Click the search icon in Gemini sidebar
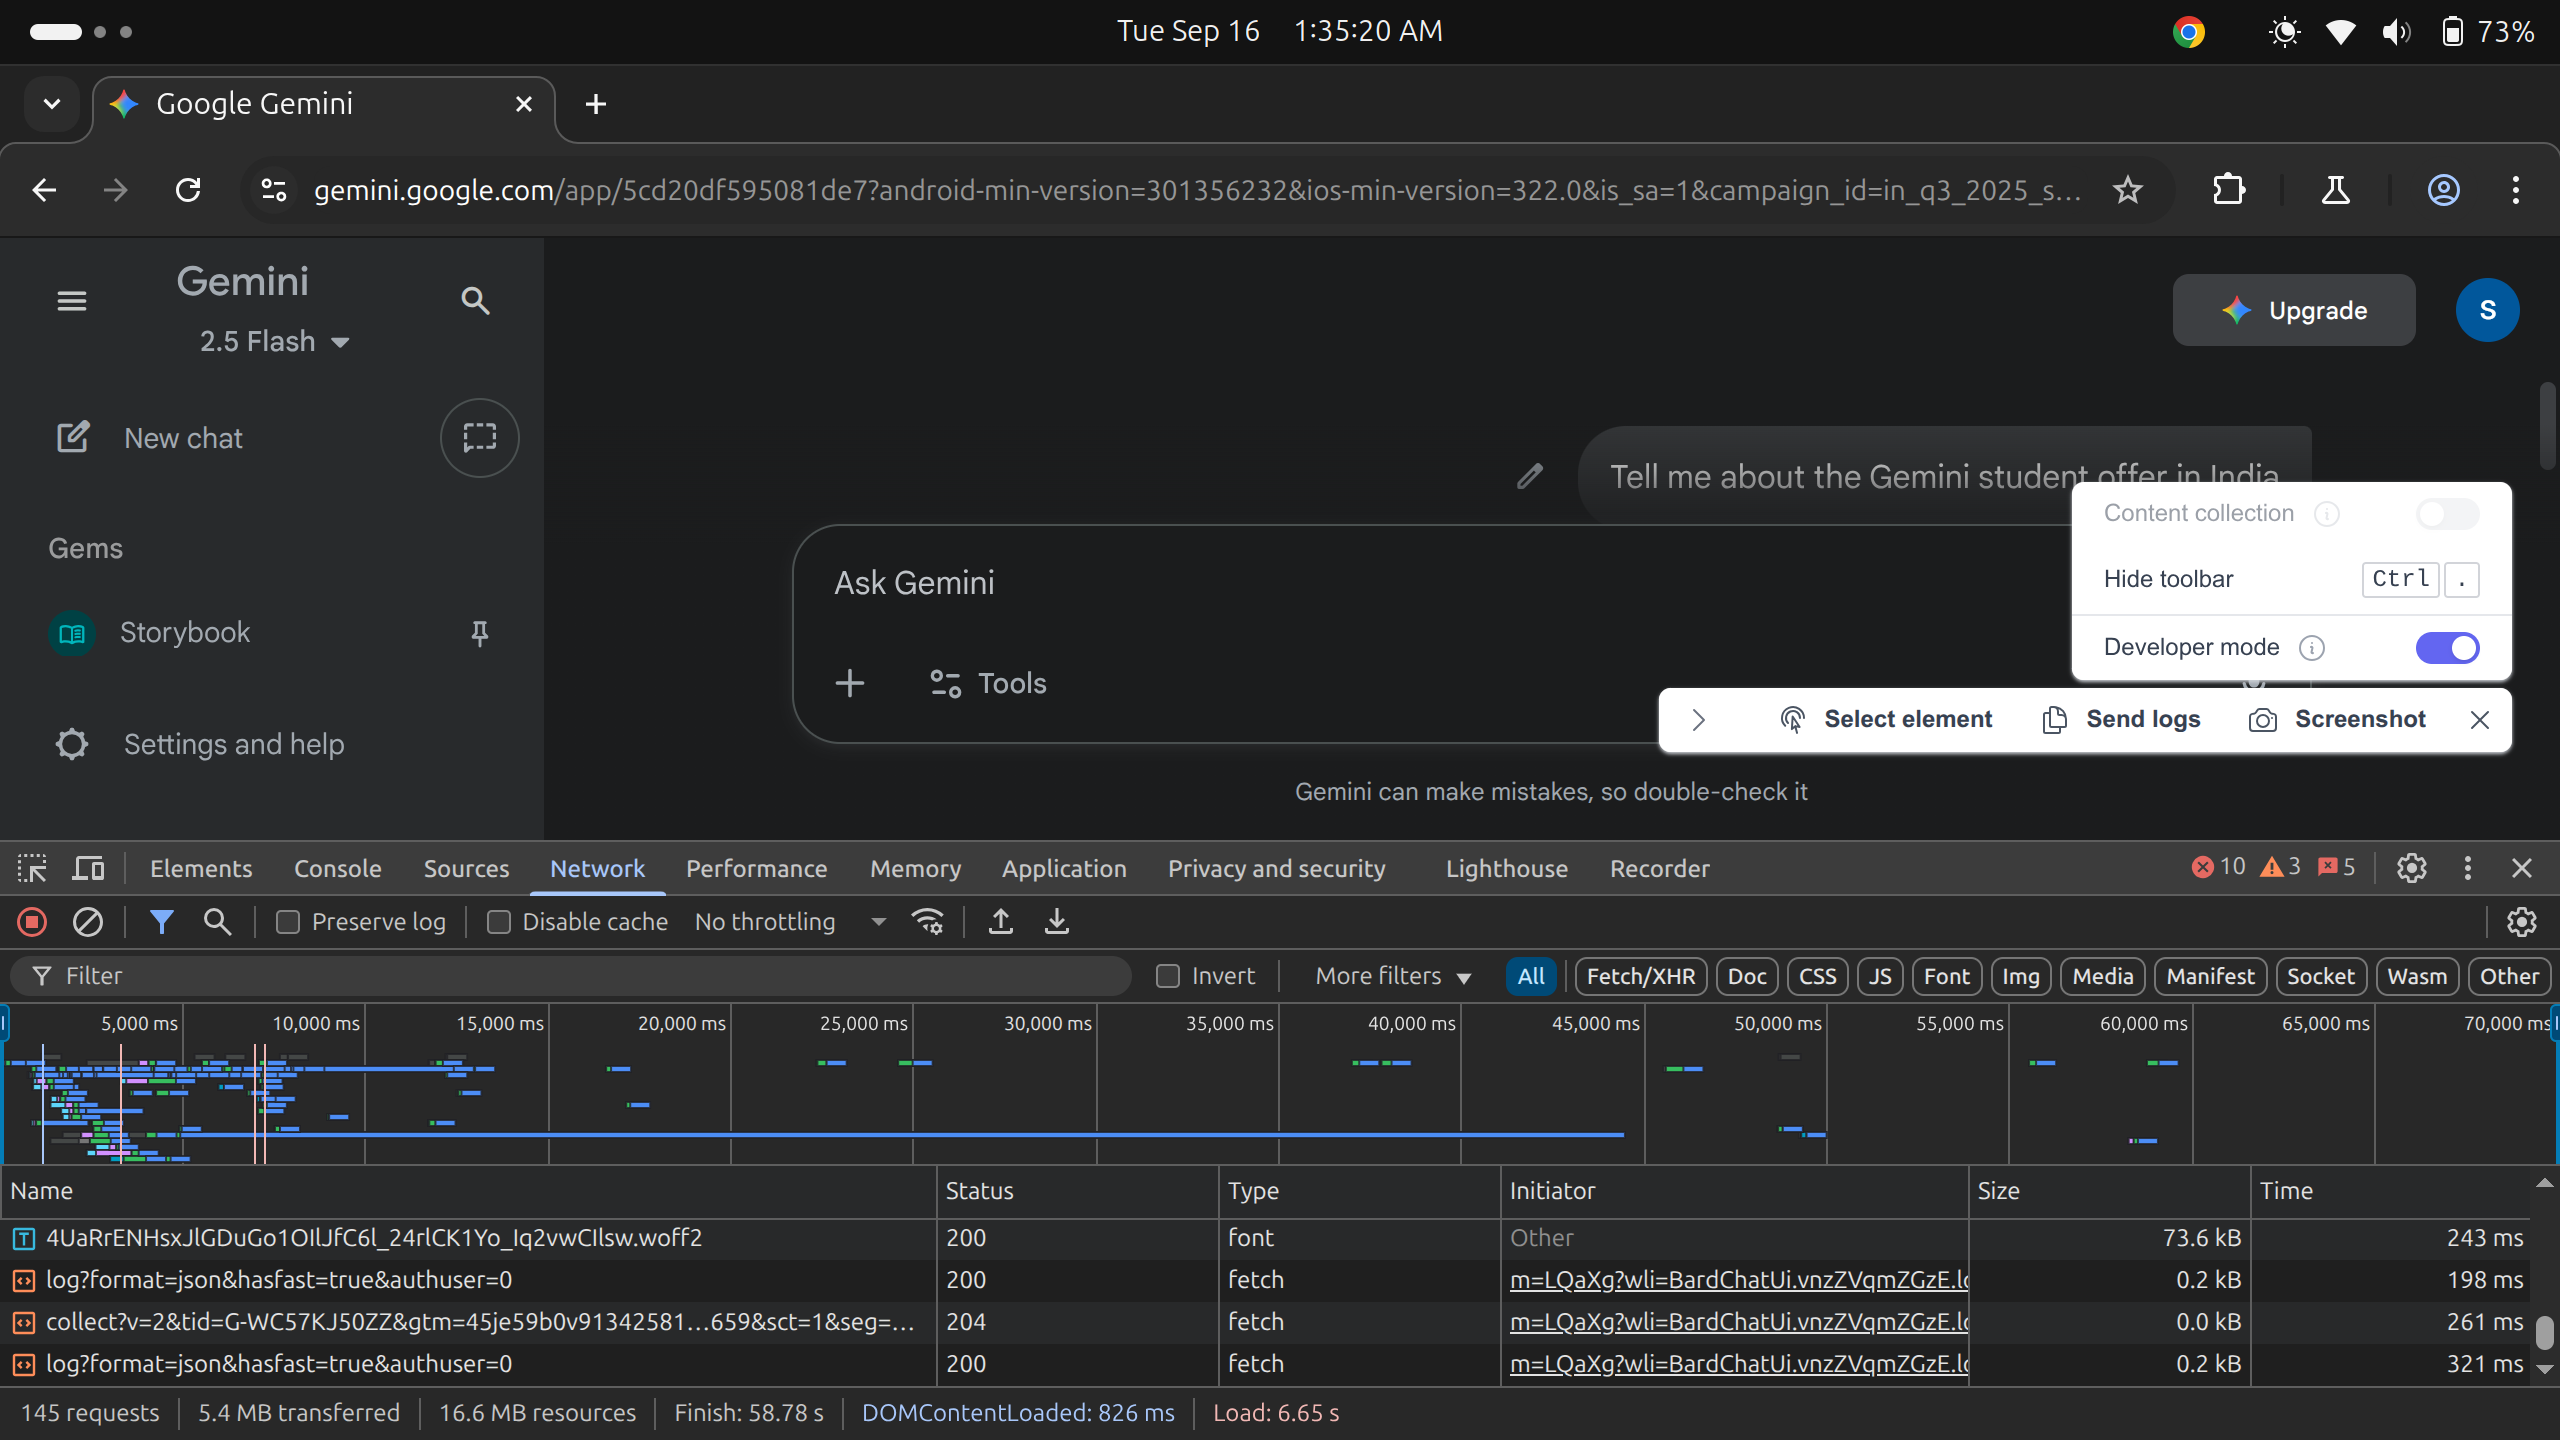This screenshot has width=2560, height=1440. point(475,300)
